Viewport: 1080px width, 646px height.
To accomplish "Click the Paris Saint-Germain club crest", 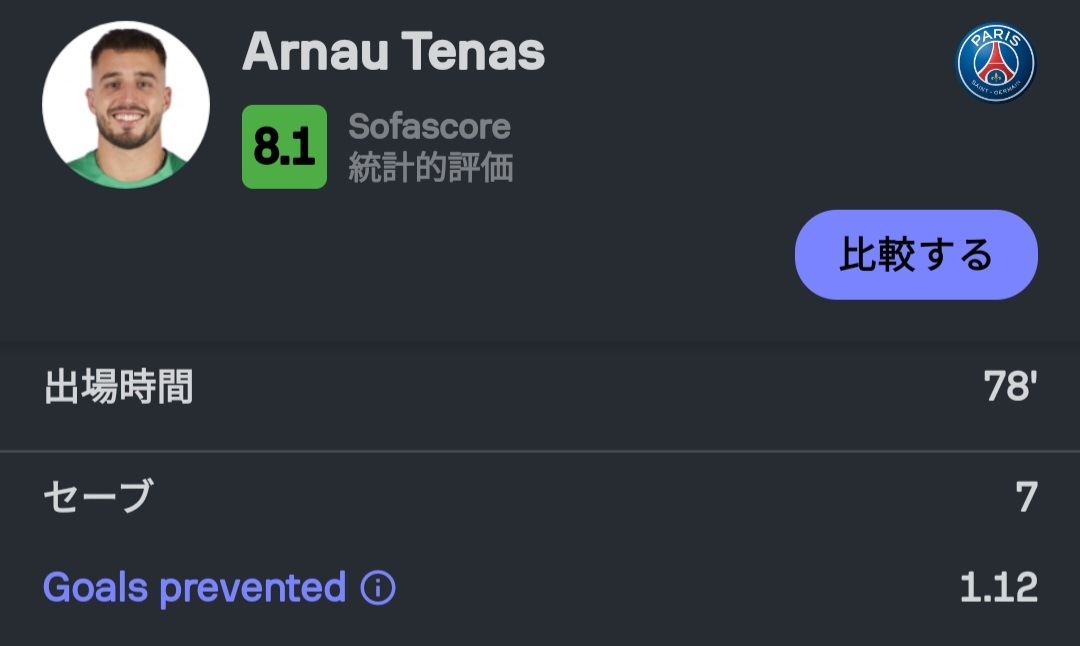I will point(995,63).
